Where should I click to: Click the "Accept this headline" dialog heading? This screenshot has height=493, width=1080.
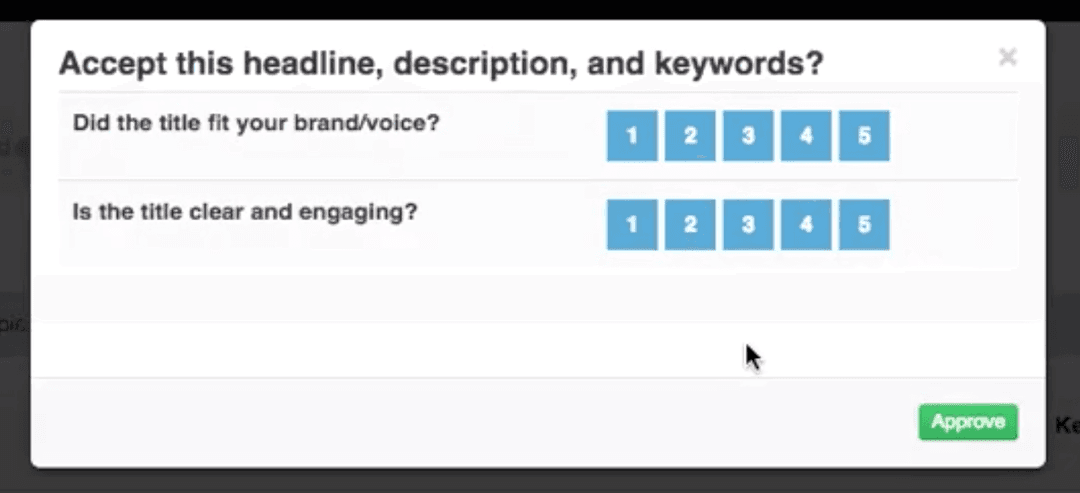(x=441, y=64)
